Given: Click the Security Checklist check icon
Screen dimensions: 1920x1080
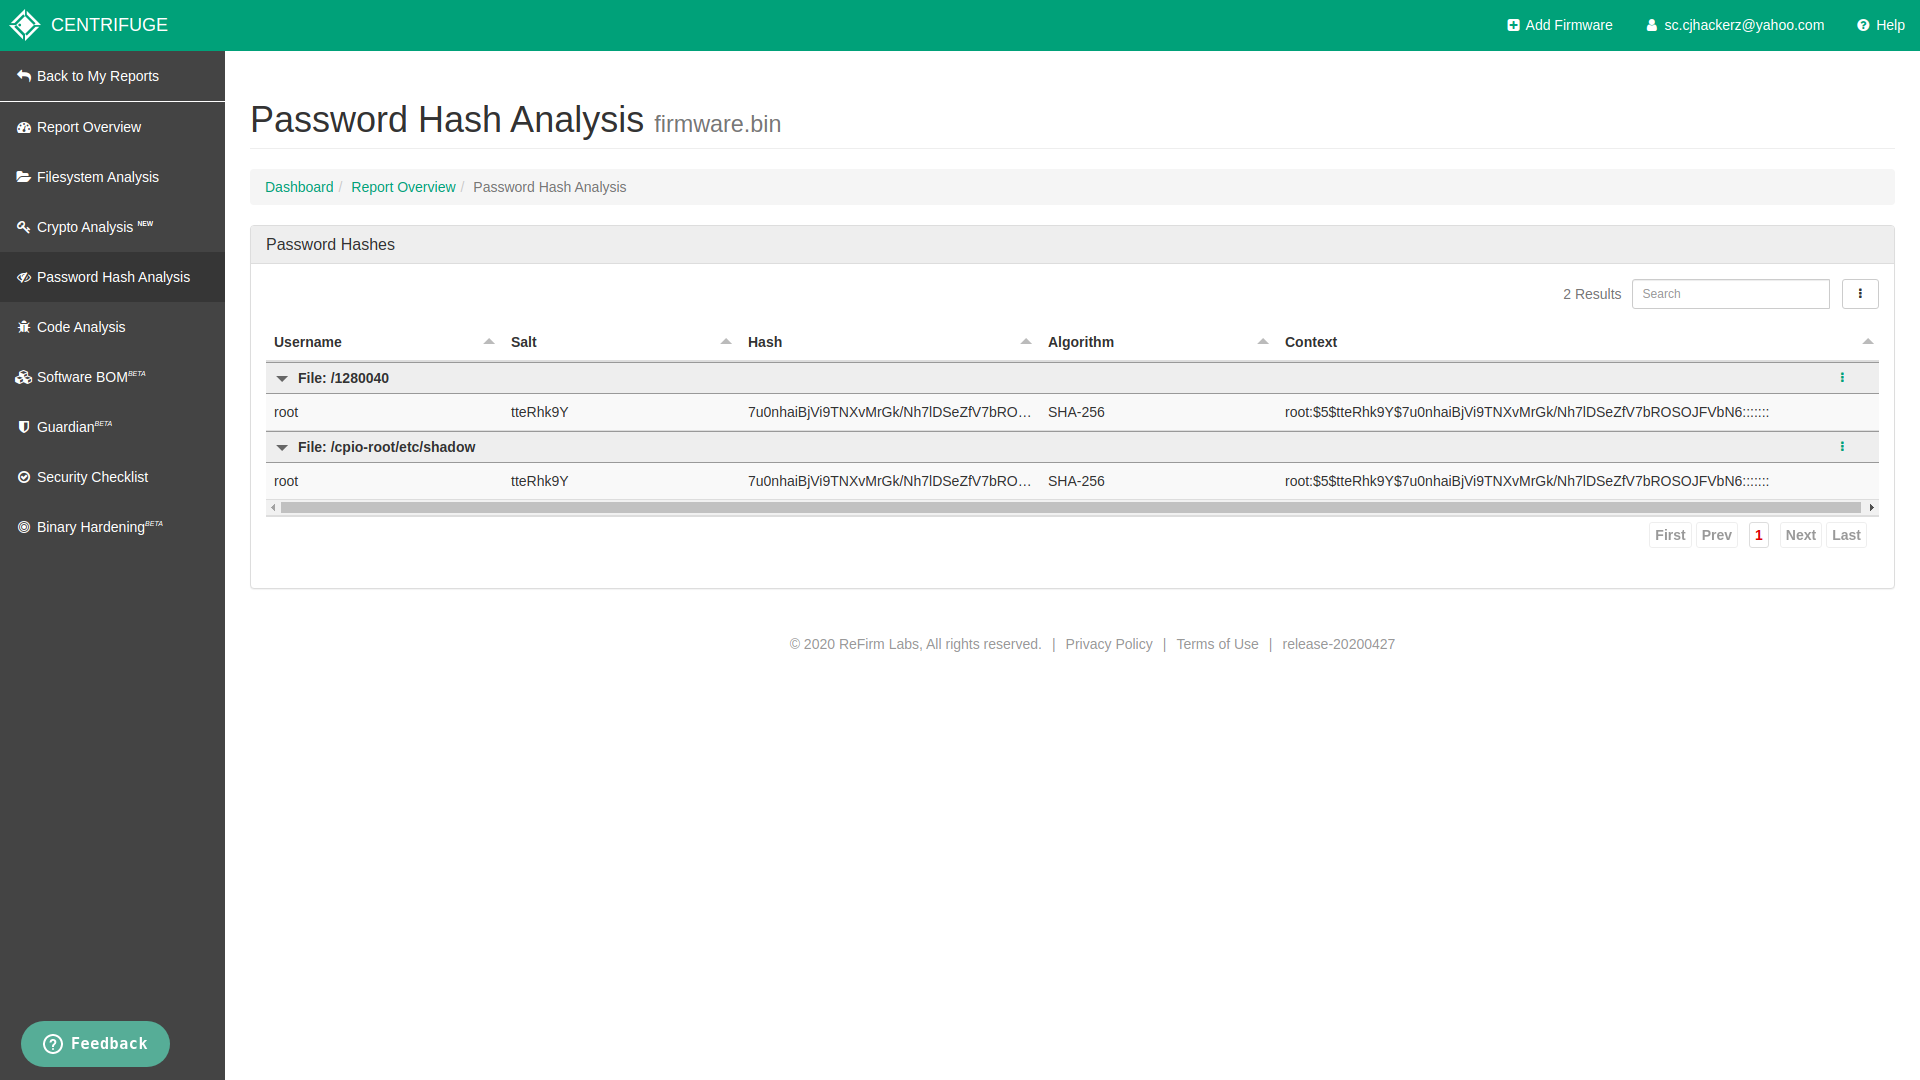Looking at the screenshot, I should pyautogui.click(x=24, y=477).
